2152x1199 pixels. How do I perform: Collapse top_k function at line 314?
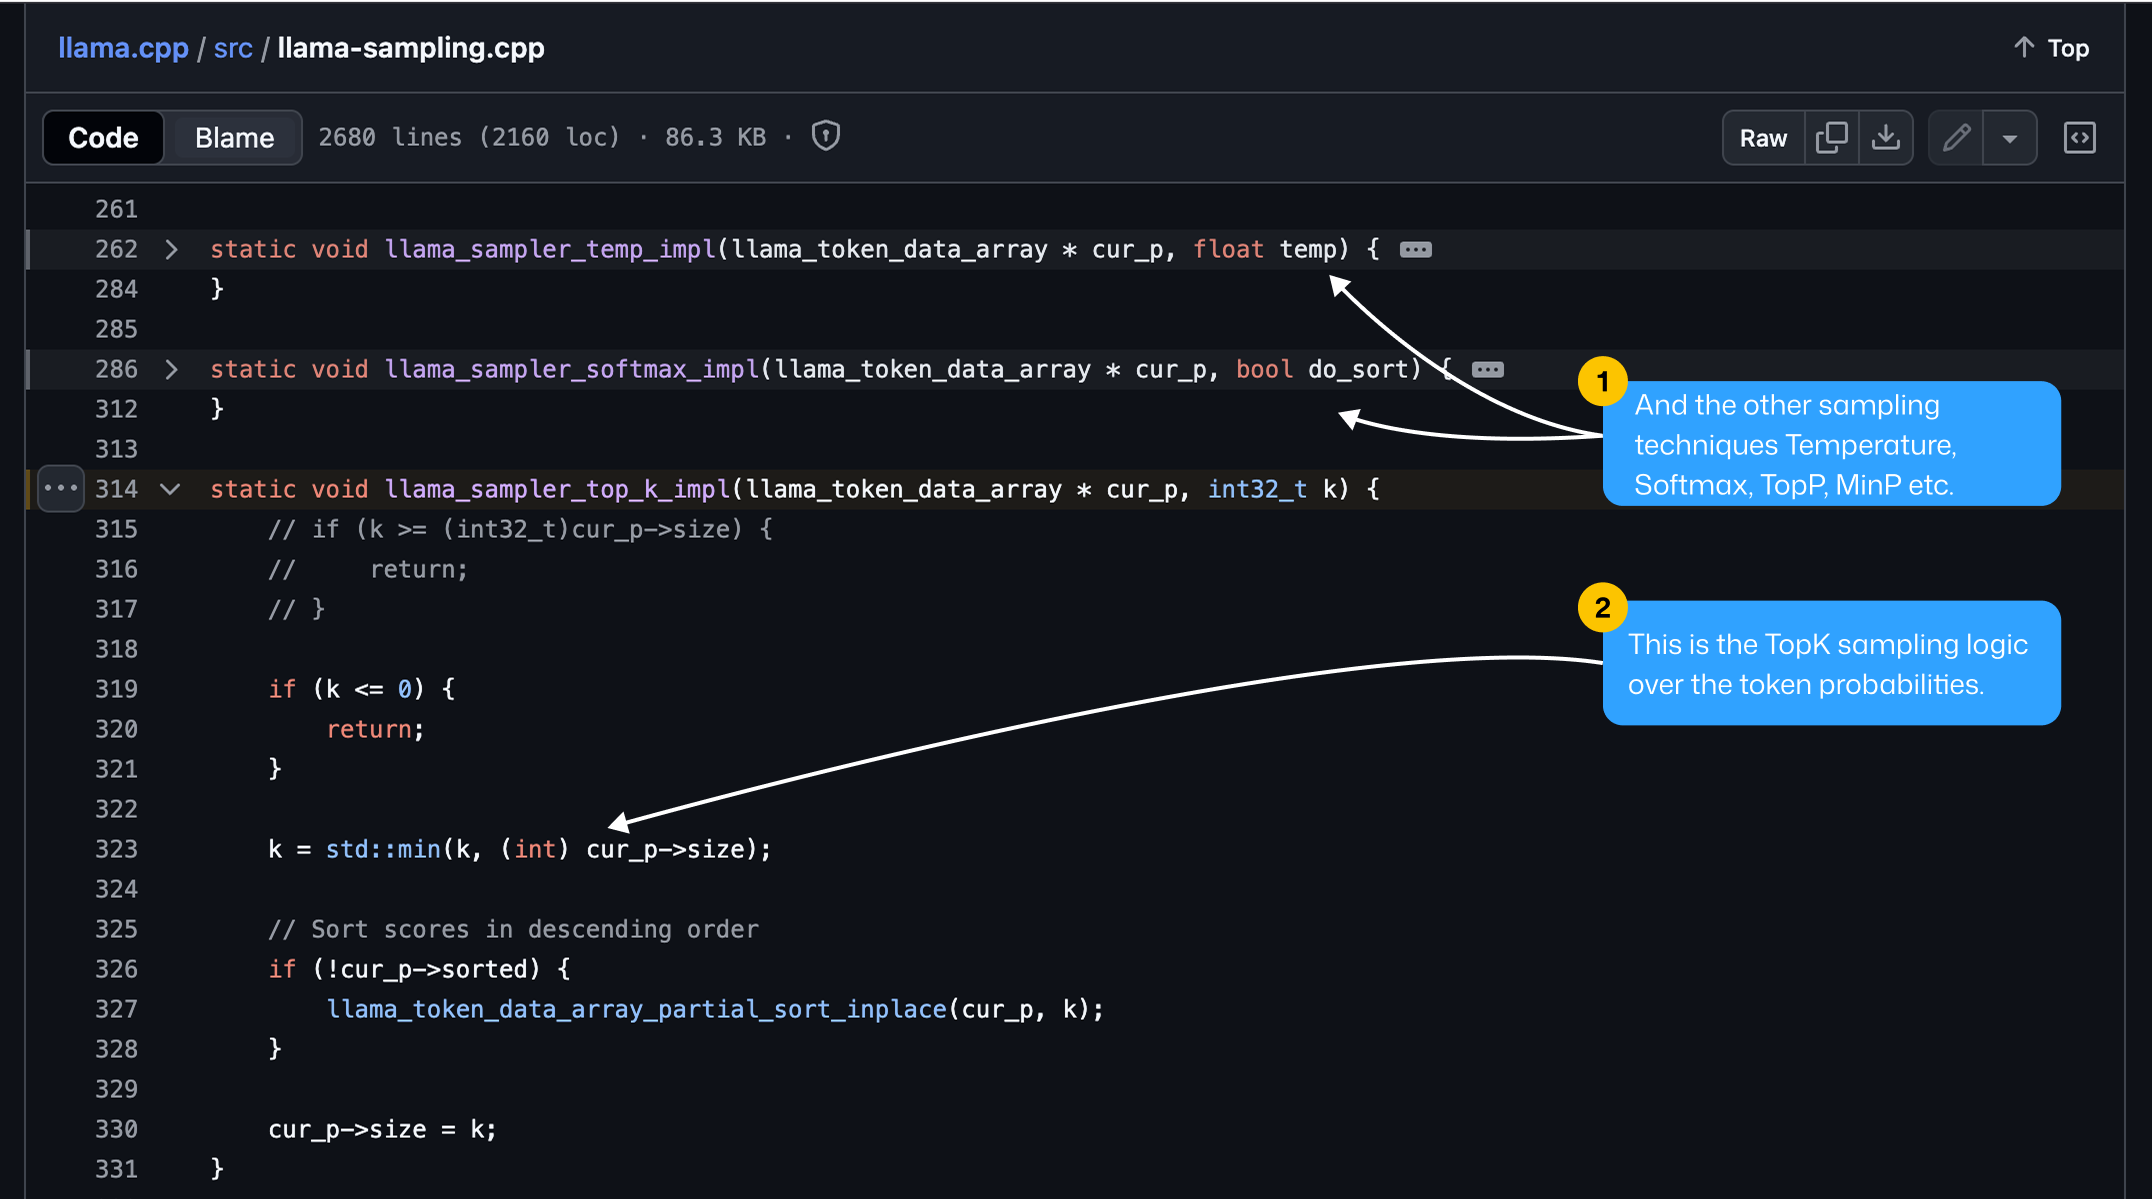point(171,489)
